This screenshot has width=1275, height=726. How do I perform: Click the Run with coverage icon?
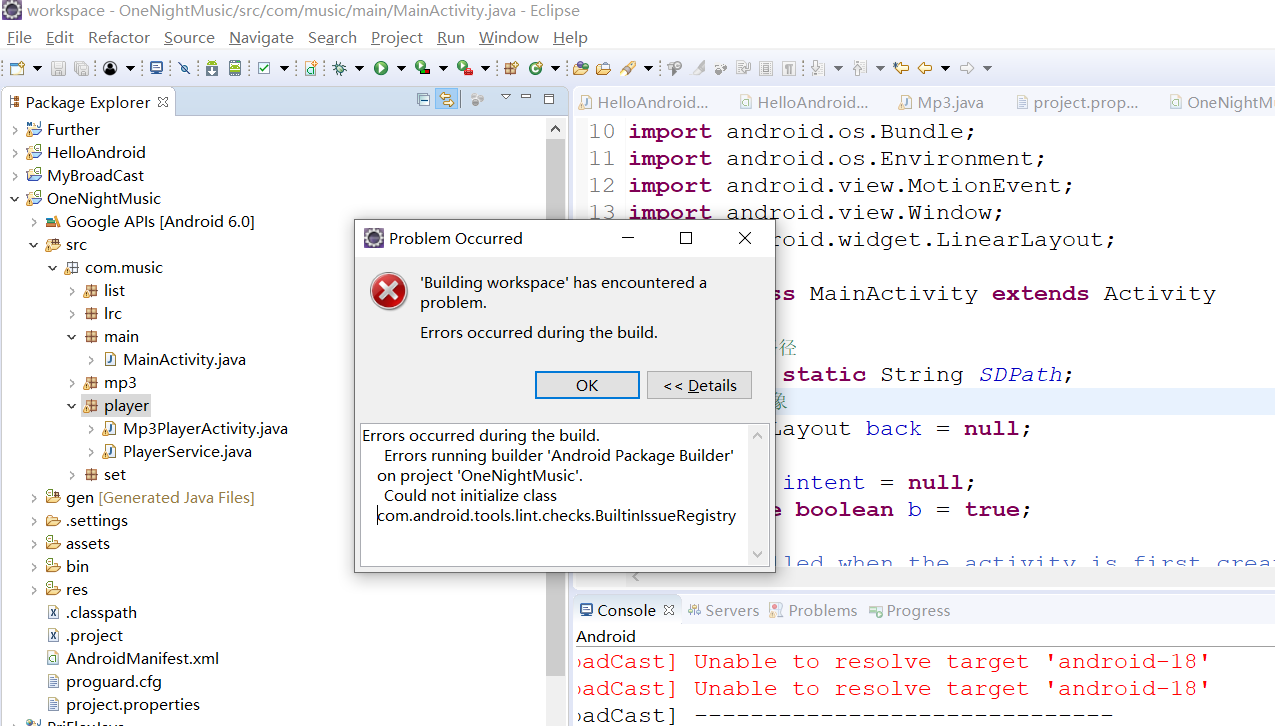click(422, 68)
